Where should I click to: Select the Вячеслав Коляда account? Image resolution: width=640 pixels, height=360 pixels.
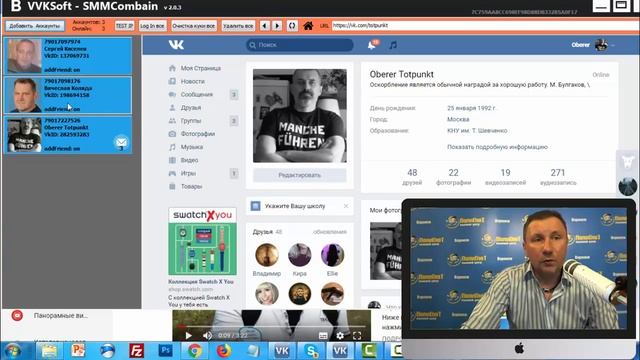[68, 95]
